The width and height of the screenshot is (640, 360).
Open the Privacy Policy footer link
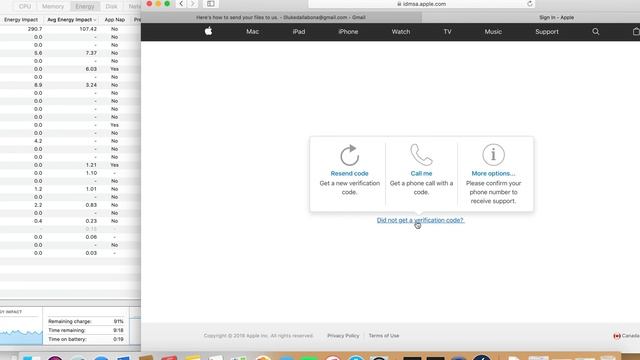[x=343, y=336]
